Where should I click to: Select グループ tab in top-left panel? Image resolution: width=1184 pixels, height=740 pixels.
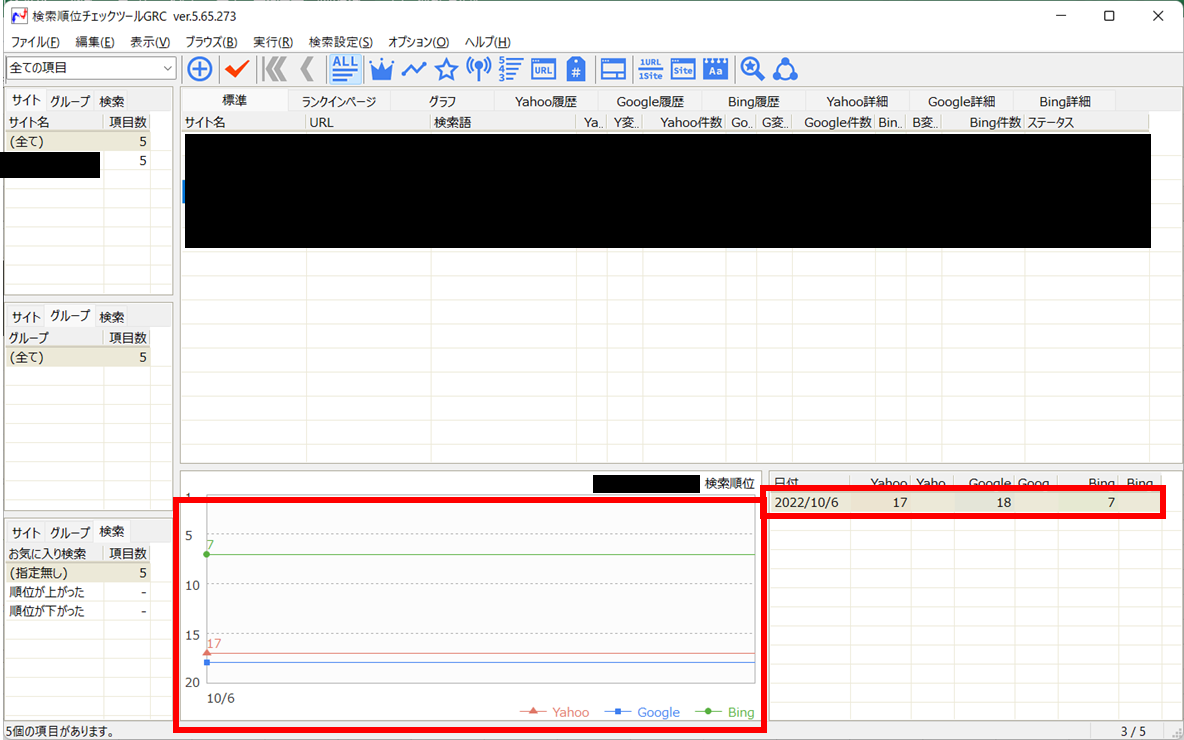click(x=70, y=101)
